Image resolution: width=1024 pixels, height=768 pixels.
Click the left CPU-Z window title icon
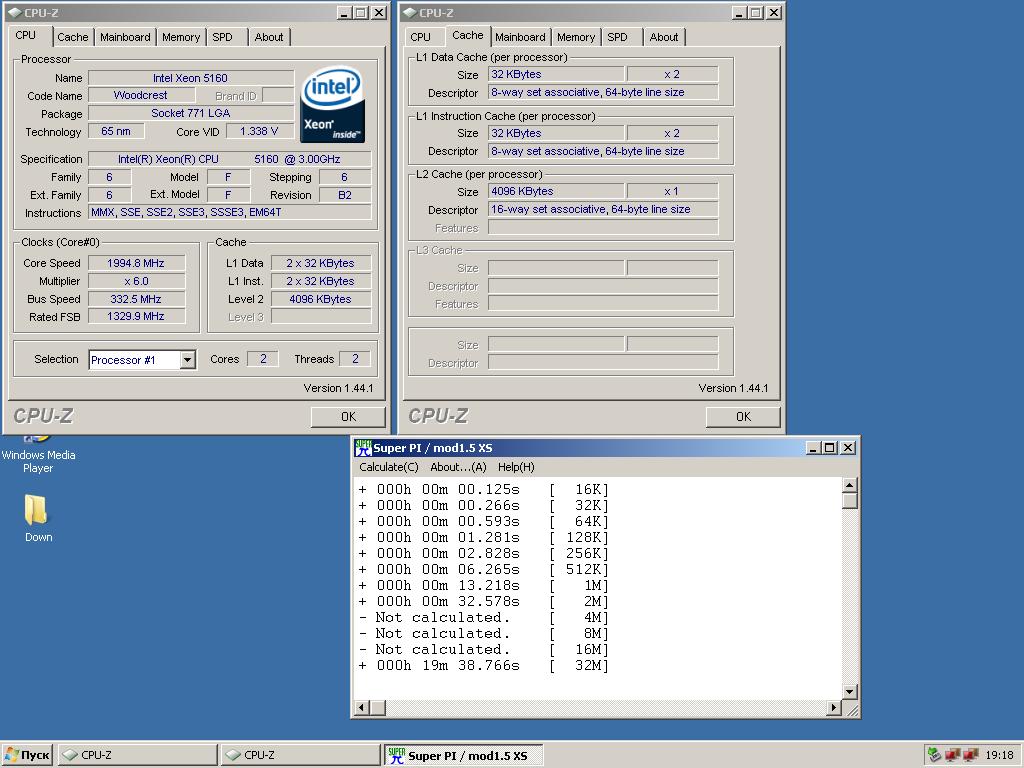(14, 12)
